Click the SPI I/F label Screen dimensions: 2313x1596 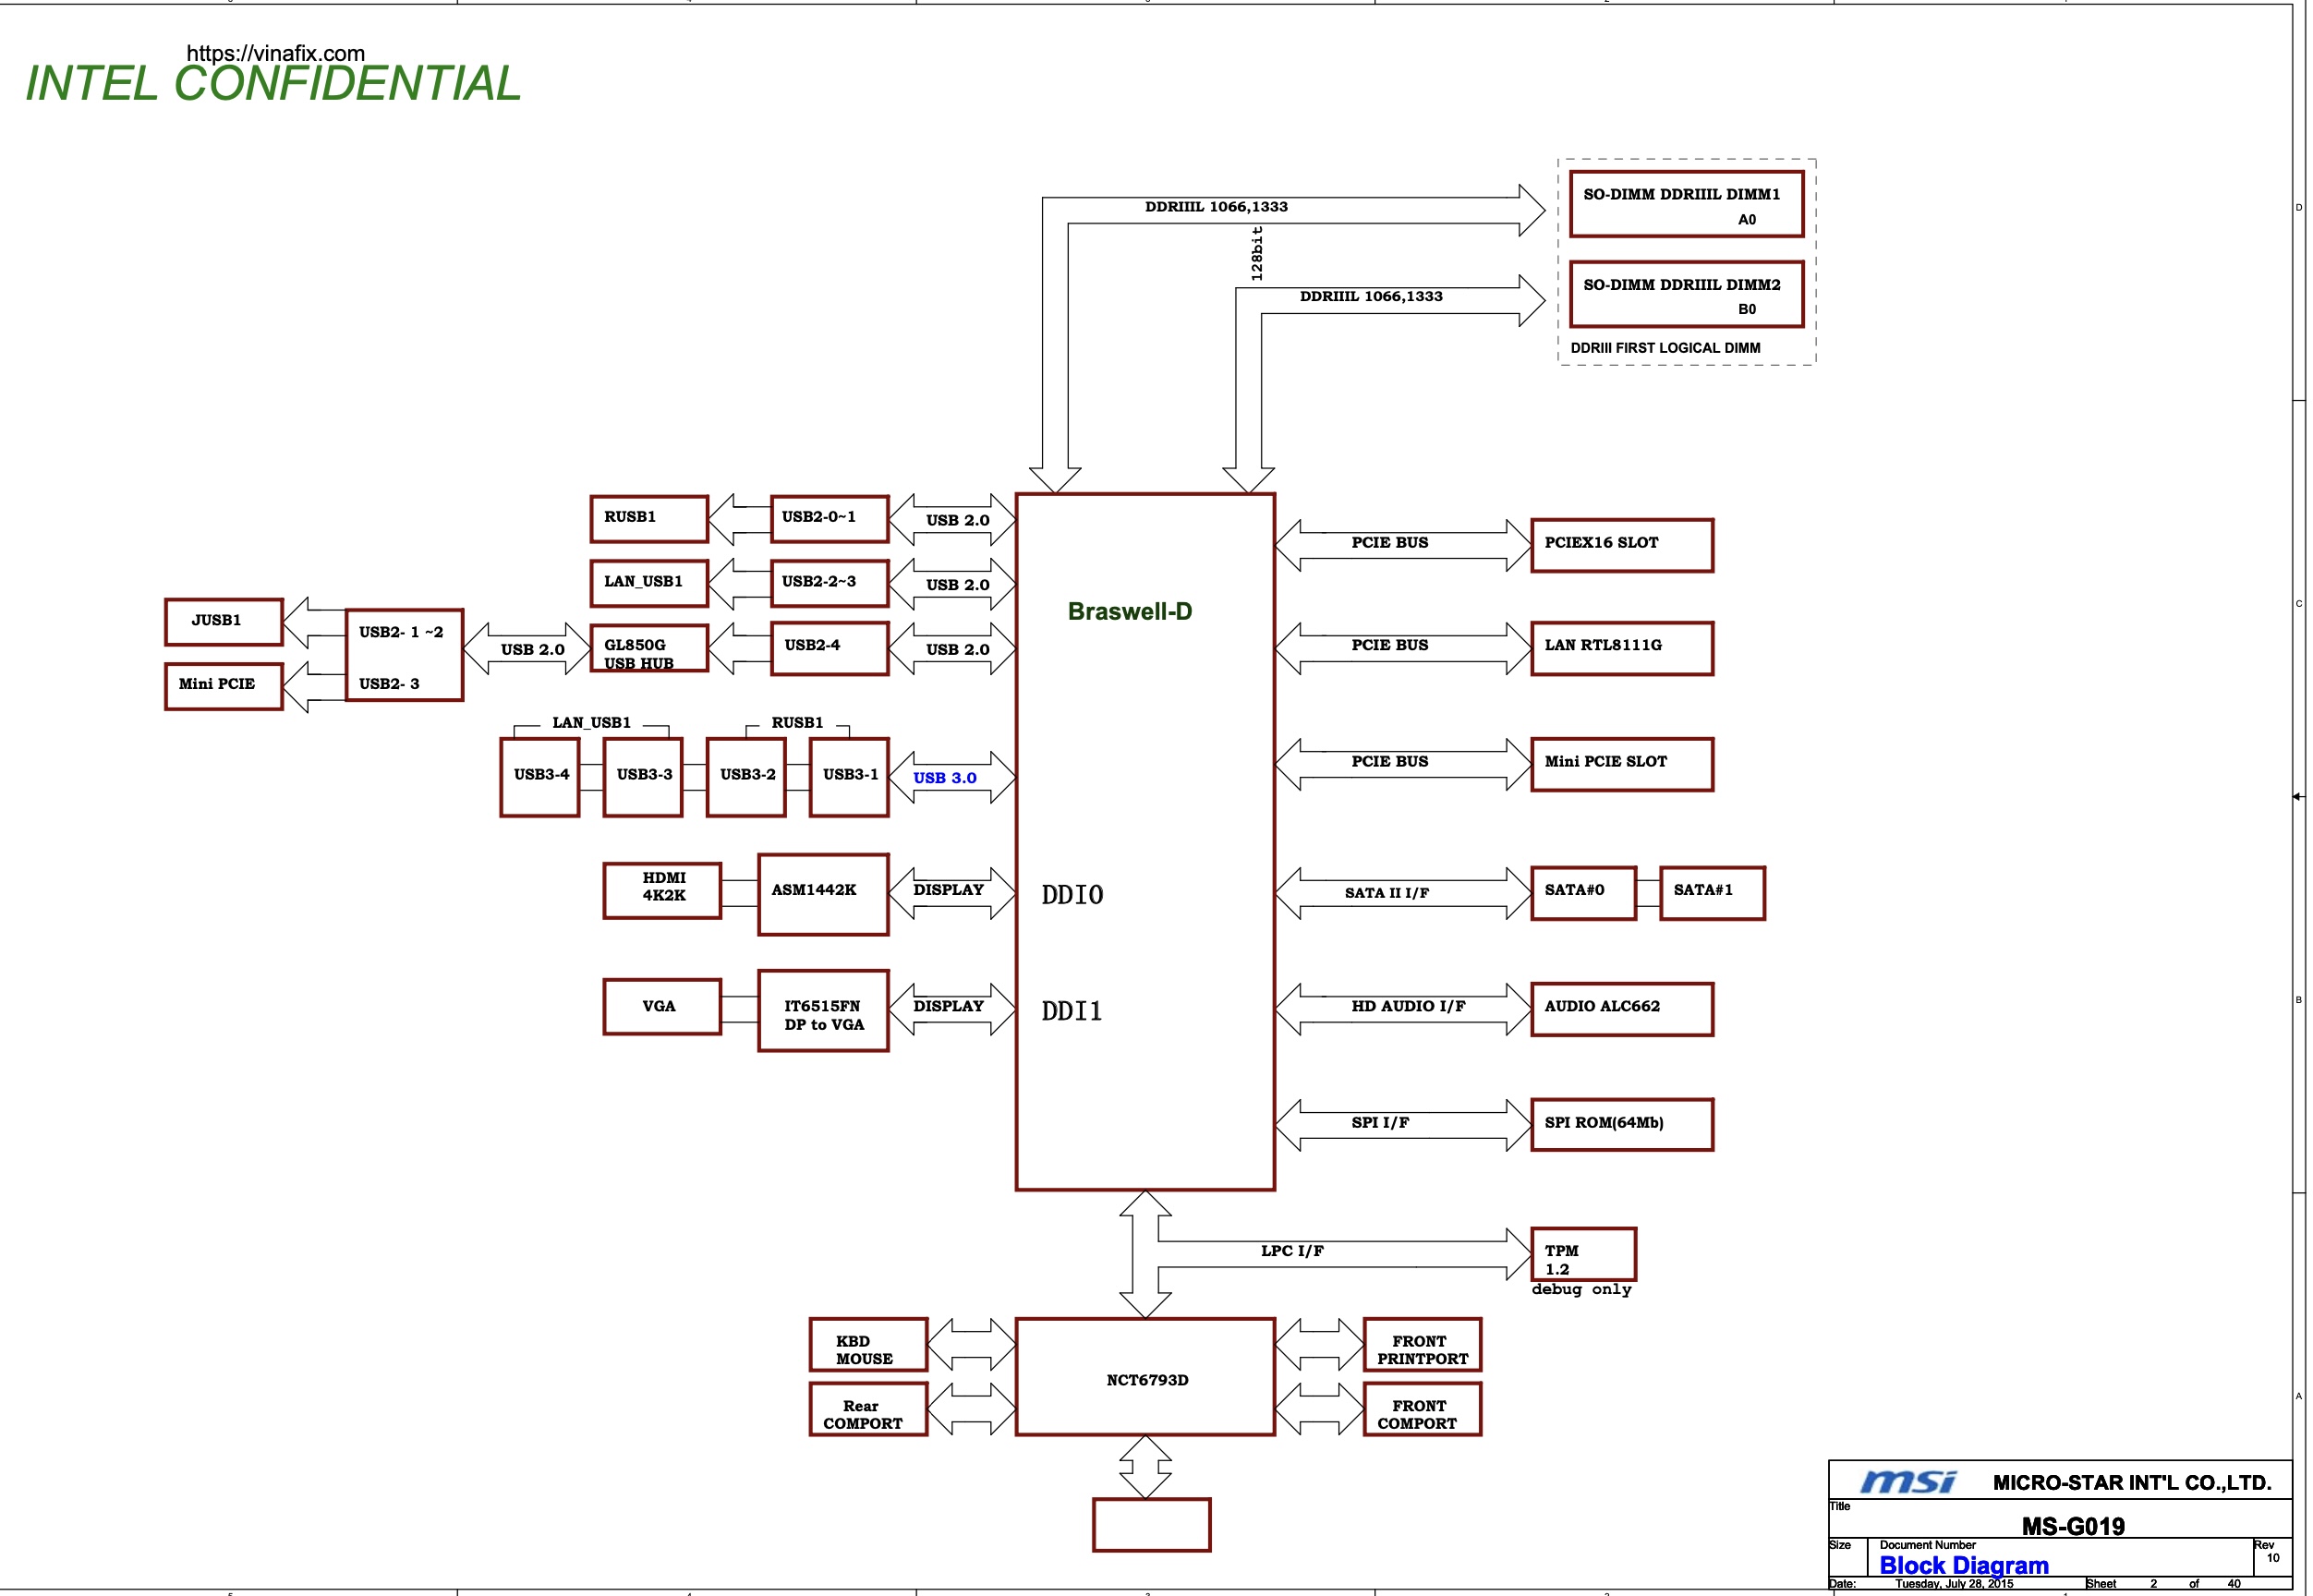click(1380, 1123)
